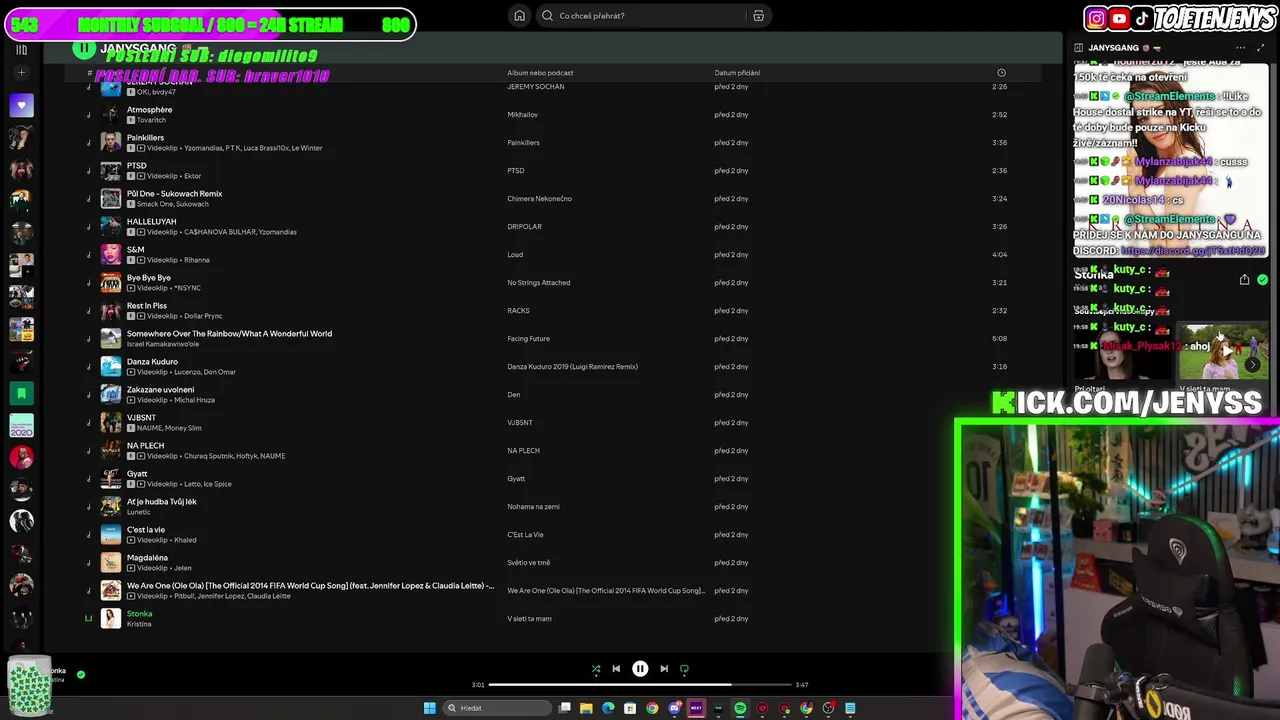The image size is (1280, 720).
Task: Select the track 'Zakazane uvolneni'
Action: click(160, 390)
